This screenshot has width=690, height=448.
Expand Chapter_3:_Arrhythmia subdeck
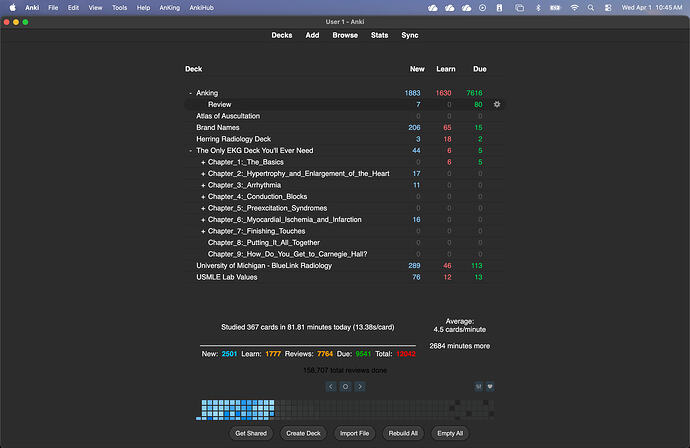[203, 185]
